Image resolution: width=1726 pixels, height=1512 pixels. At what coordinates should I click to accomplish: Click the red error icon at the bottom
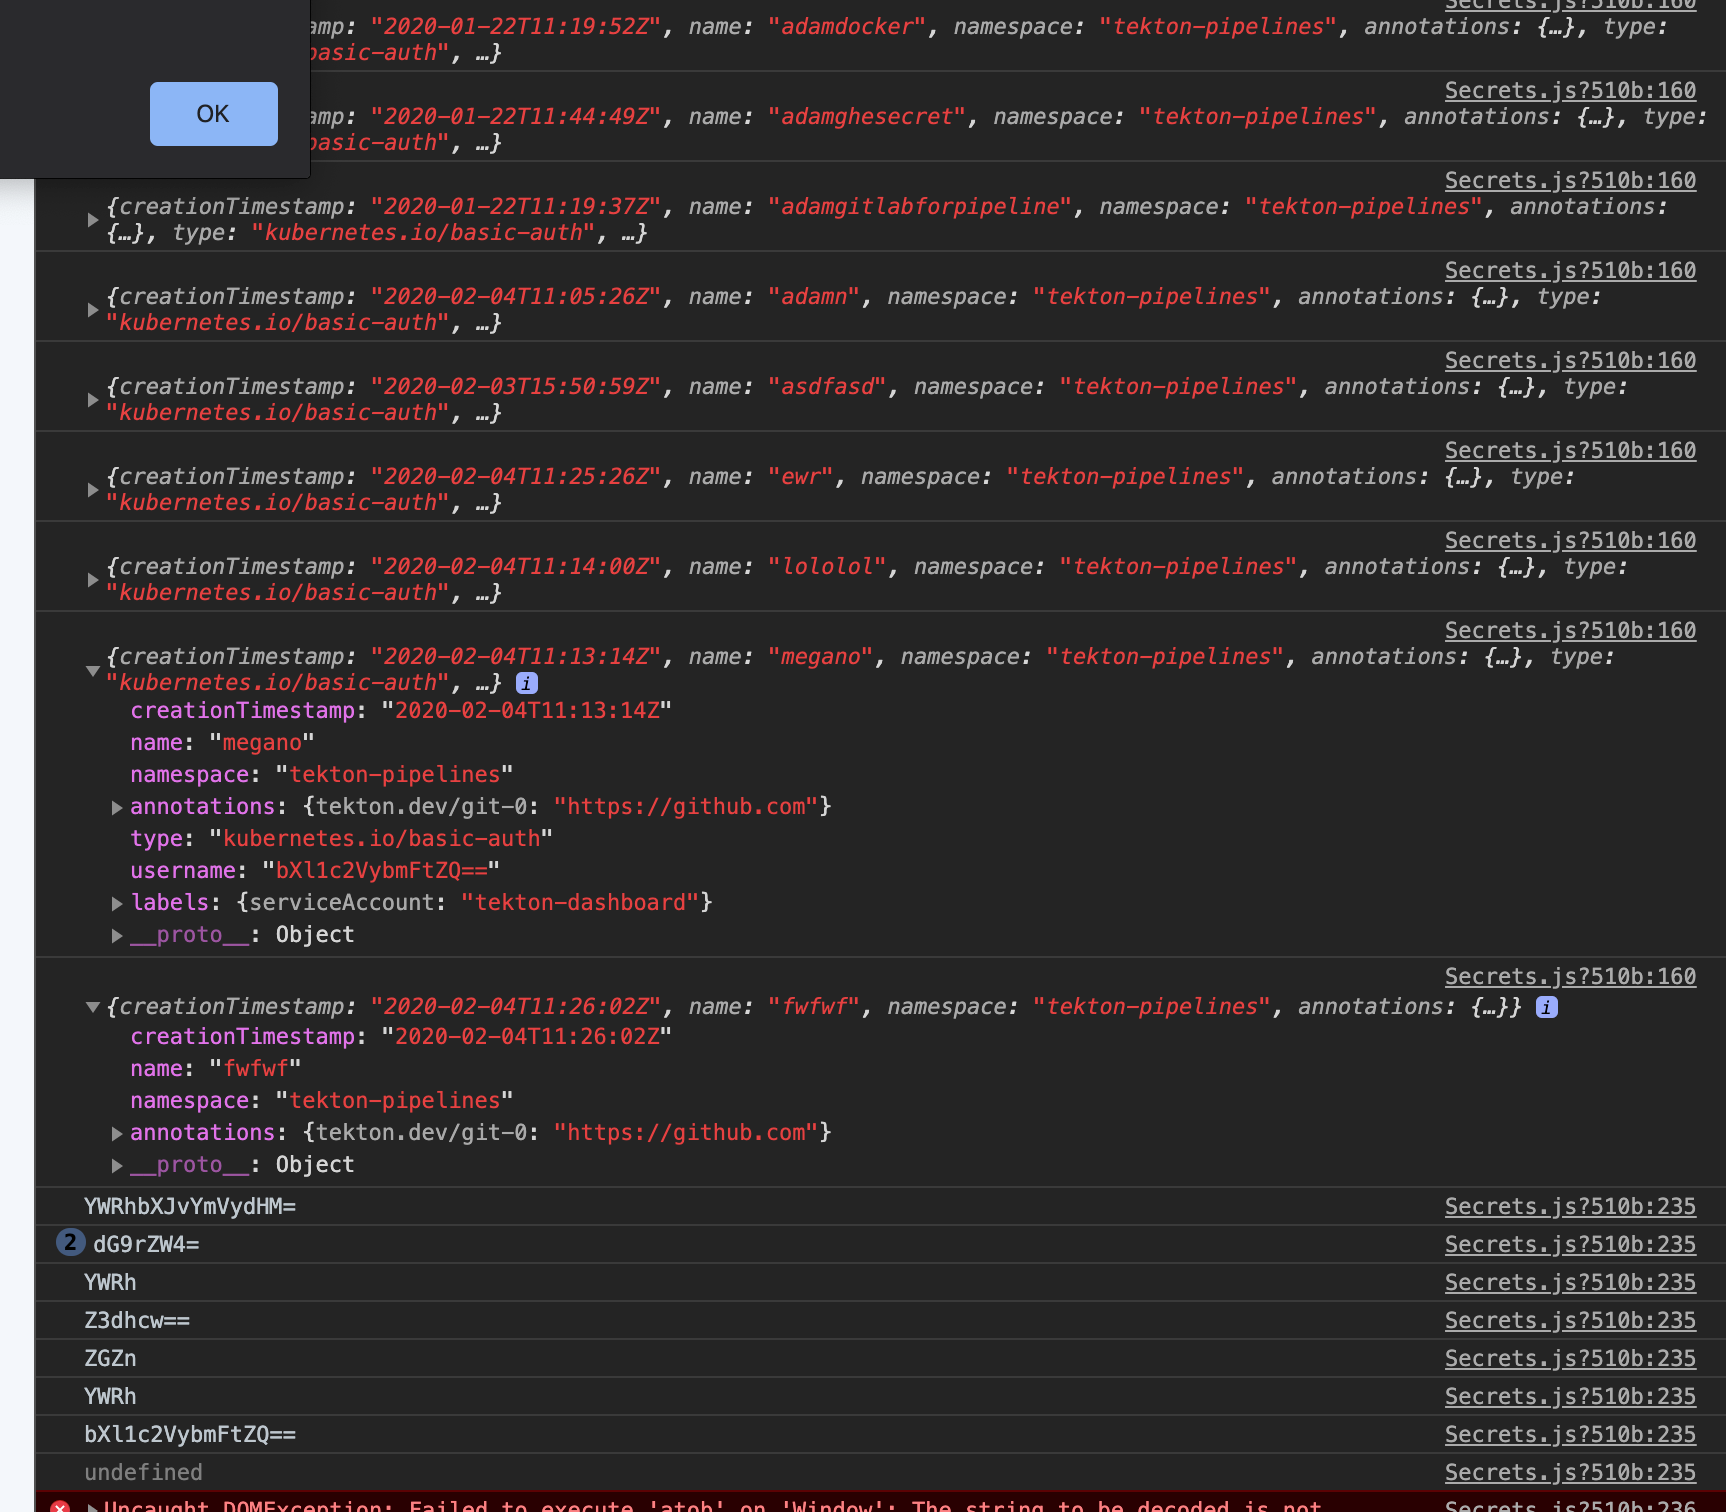tap(62, 1506)
